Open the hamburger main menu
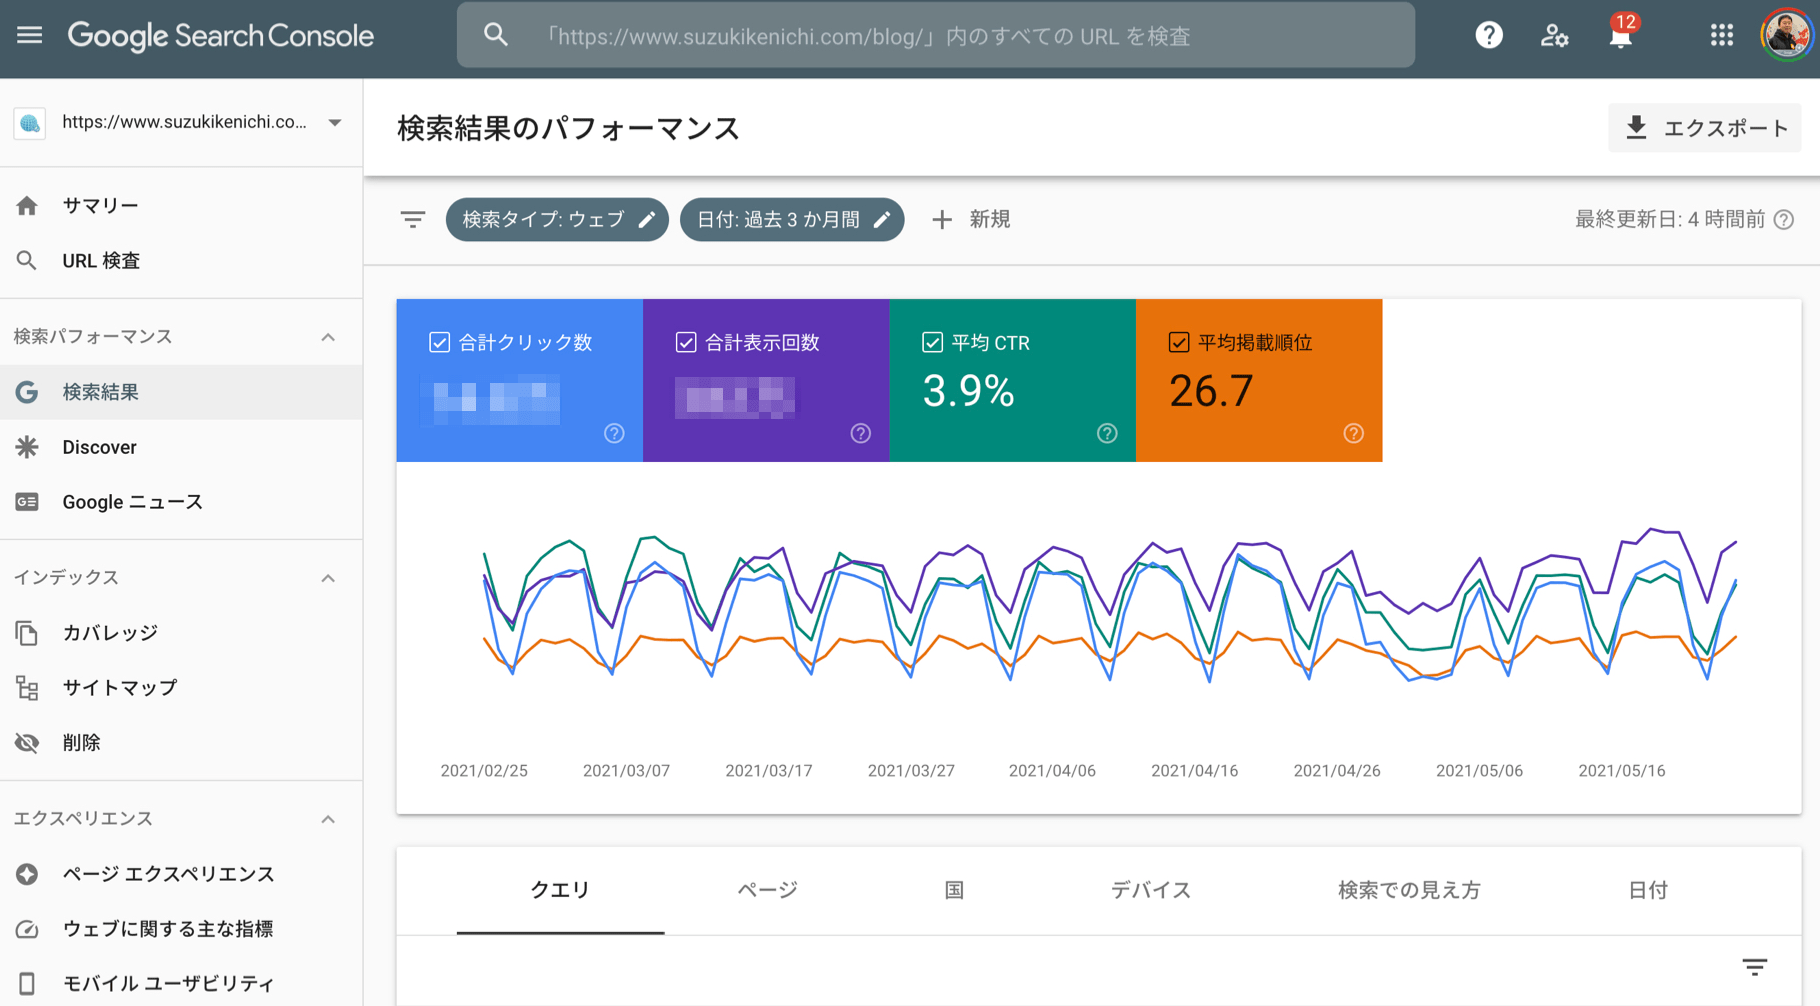 (x=29, y=36)
